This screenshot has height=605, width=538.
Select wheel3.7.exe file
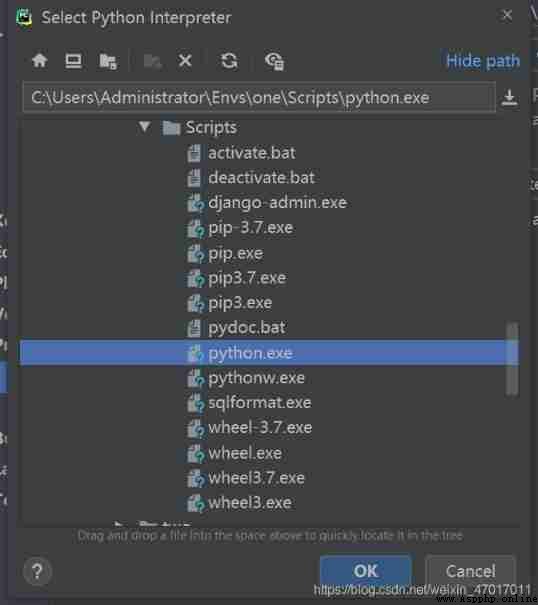pyautogui.click(x=246, y=478)
